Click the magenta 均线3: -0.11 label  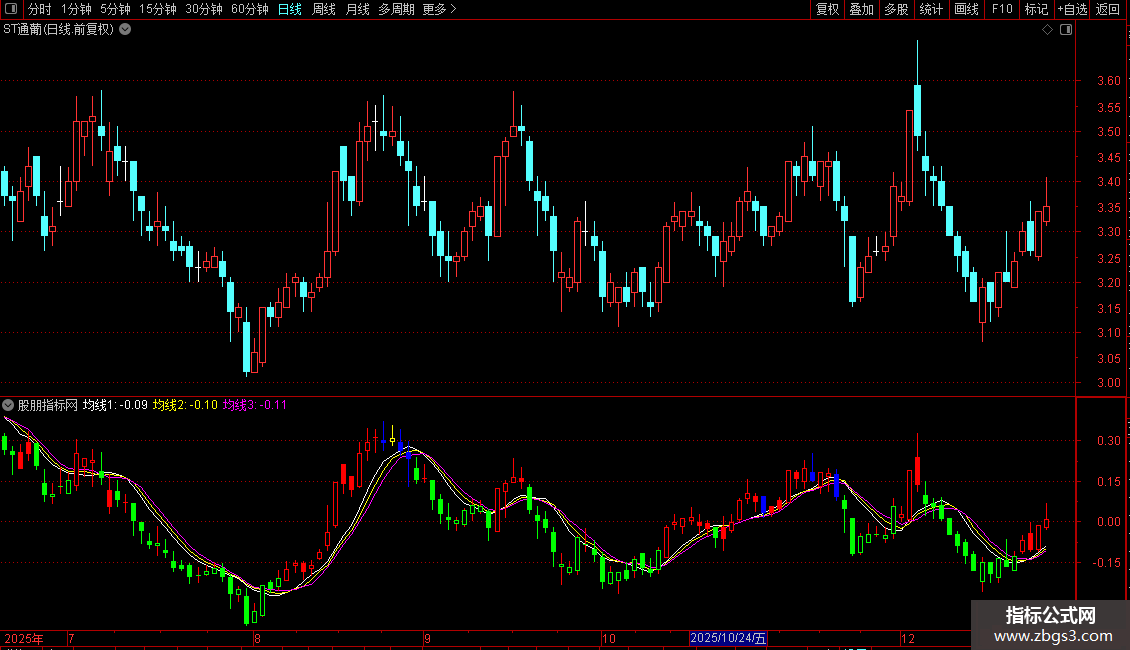coord(254,405)
